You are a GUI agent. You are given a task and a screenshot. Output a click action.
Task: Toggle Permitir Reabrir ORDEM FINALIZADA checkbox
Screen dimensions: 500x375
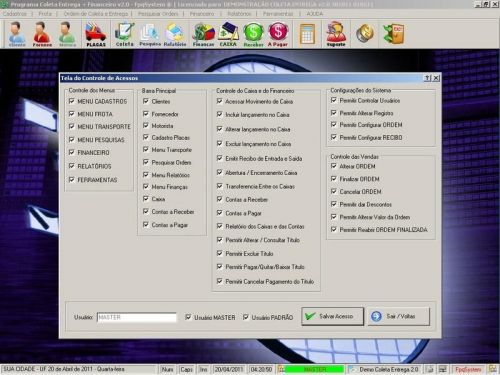(x=334, y=229)
